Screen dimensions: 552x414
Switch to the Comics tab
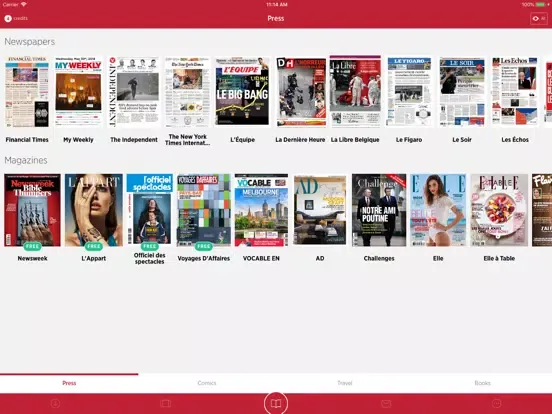coord(207,383)
